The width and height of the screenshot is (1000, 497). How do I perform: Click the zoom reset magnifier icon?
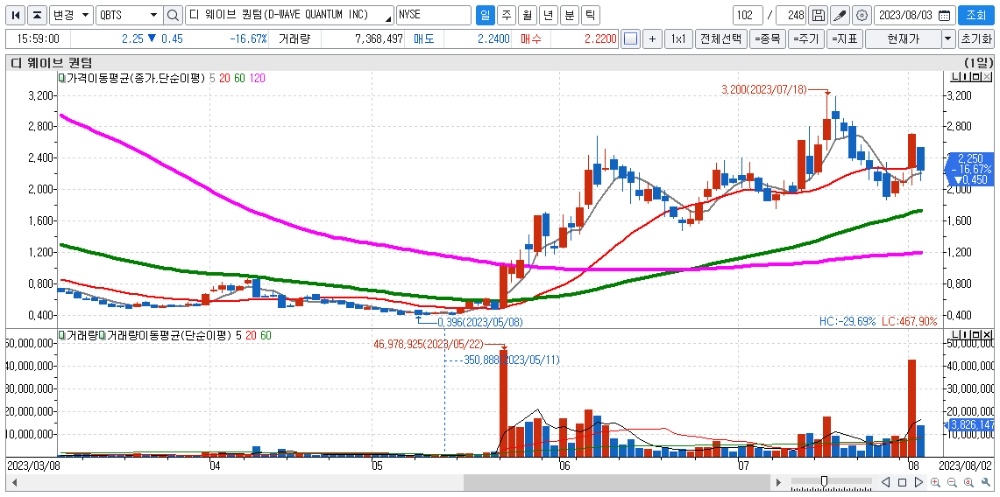[968, 482]
